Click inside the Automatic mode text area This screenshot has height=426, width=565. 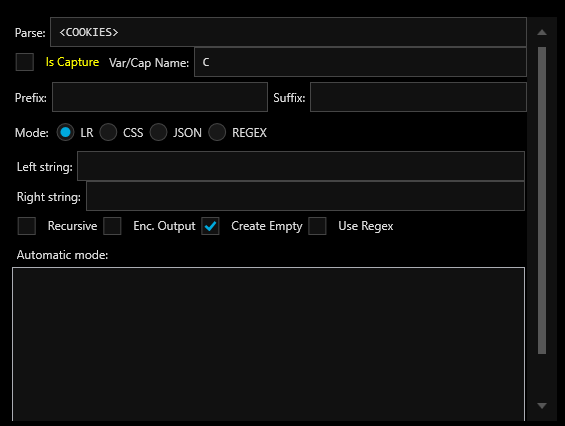pyautogui.click(x=268, y=344)
